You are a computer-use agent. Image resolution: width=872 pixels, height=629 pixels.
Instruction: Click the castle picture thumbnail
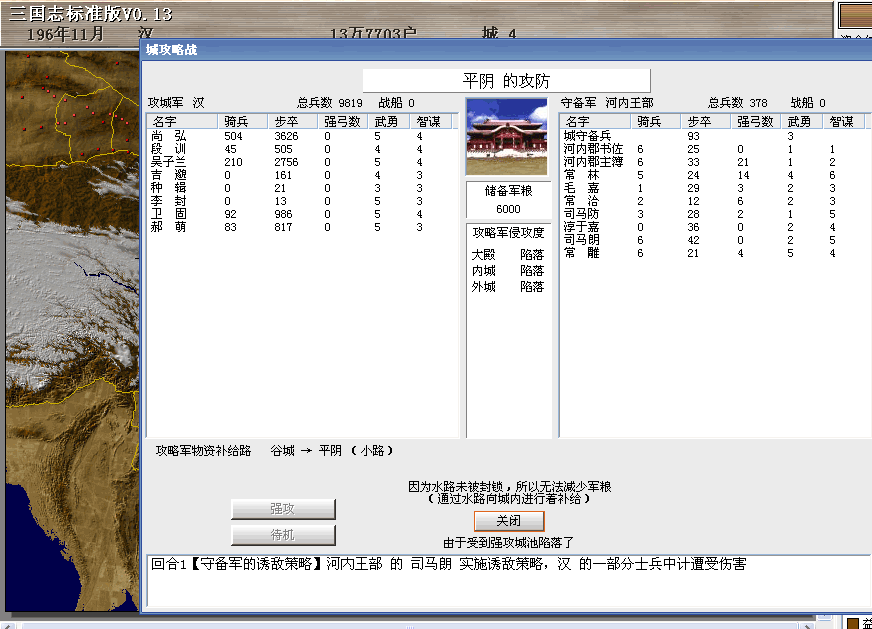pos(507,137)
